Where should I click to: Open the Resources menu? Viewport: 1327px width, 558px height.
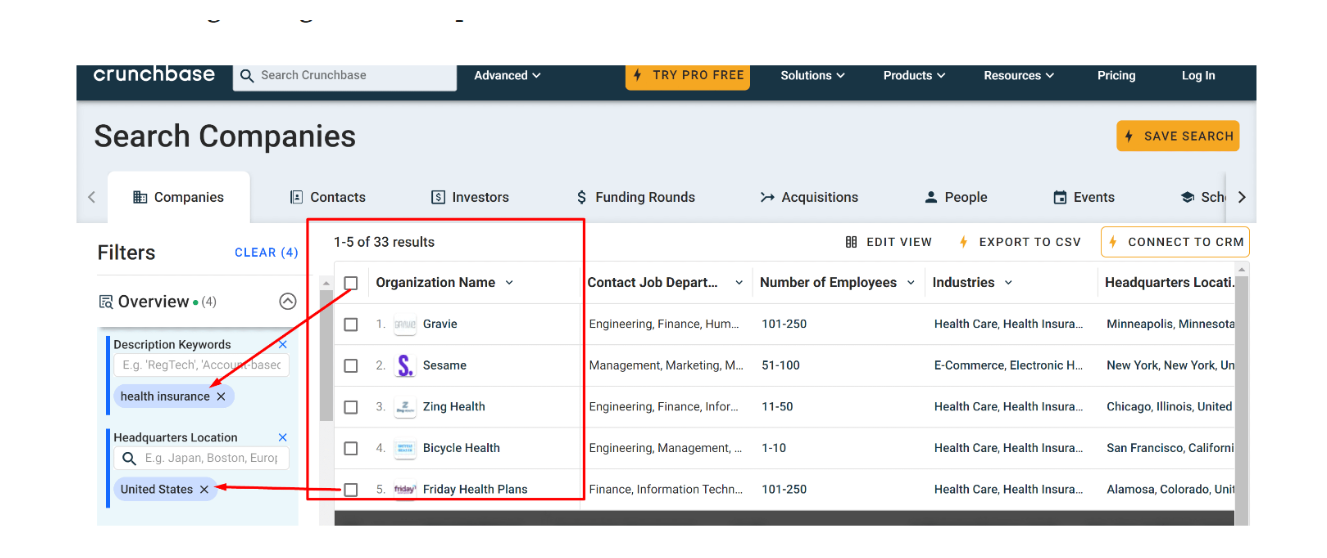pyautogui.click(x=1019, y=76)
